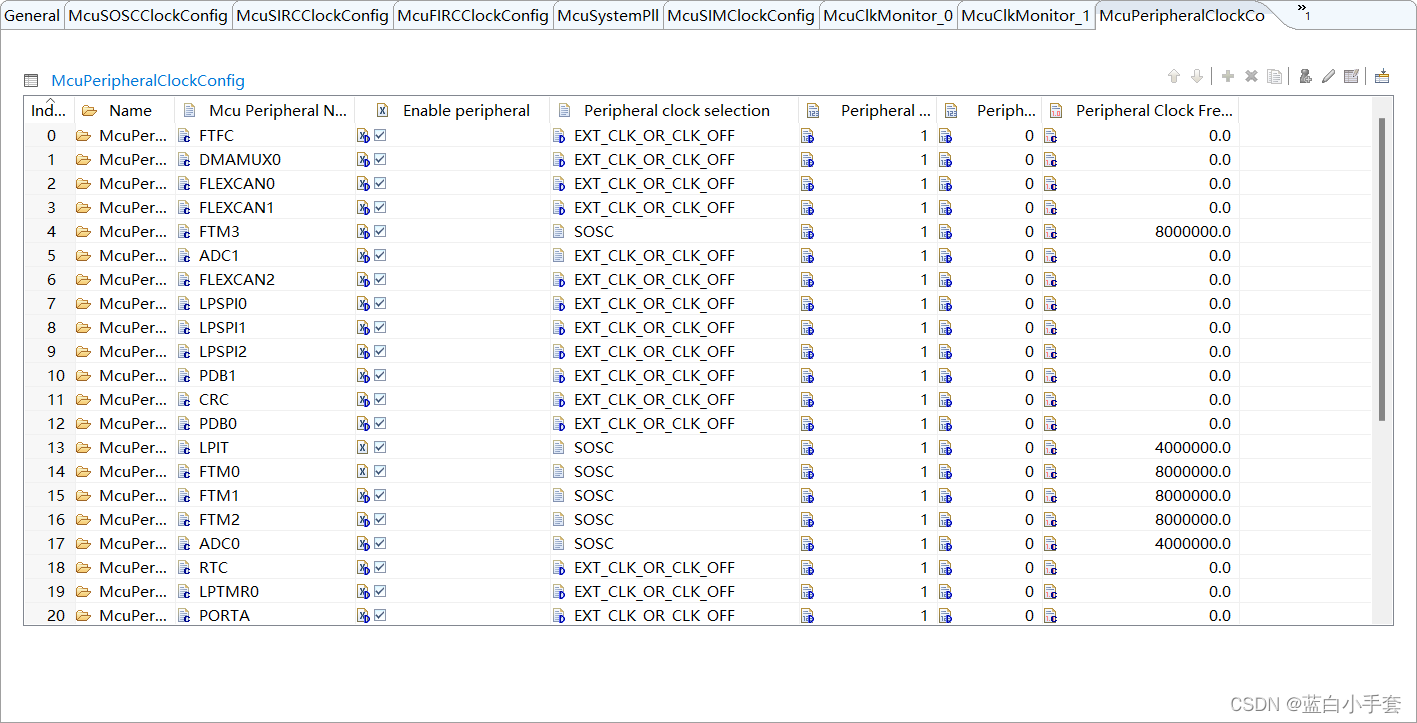
Task: Click the document icon beside FLEXCAN2
Action: 184,280
